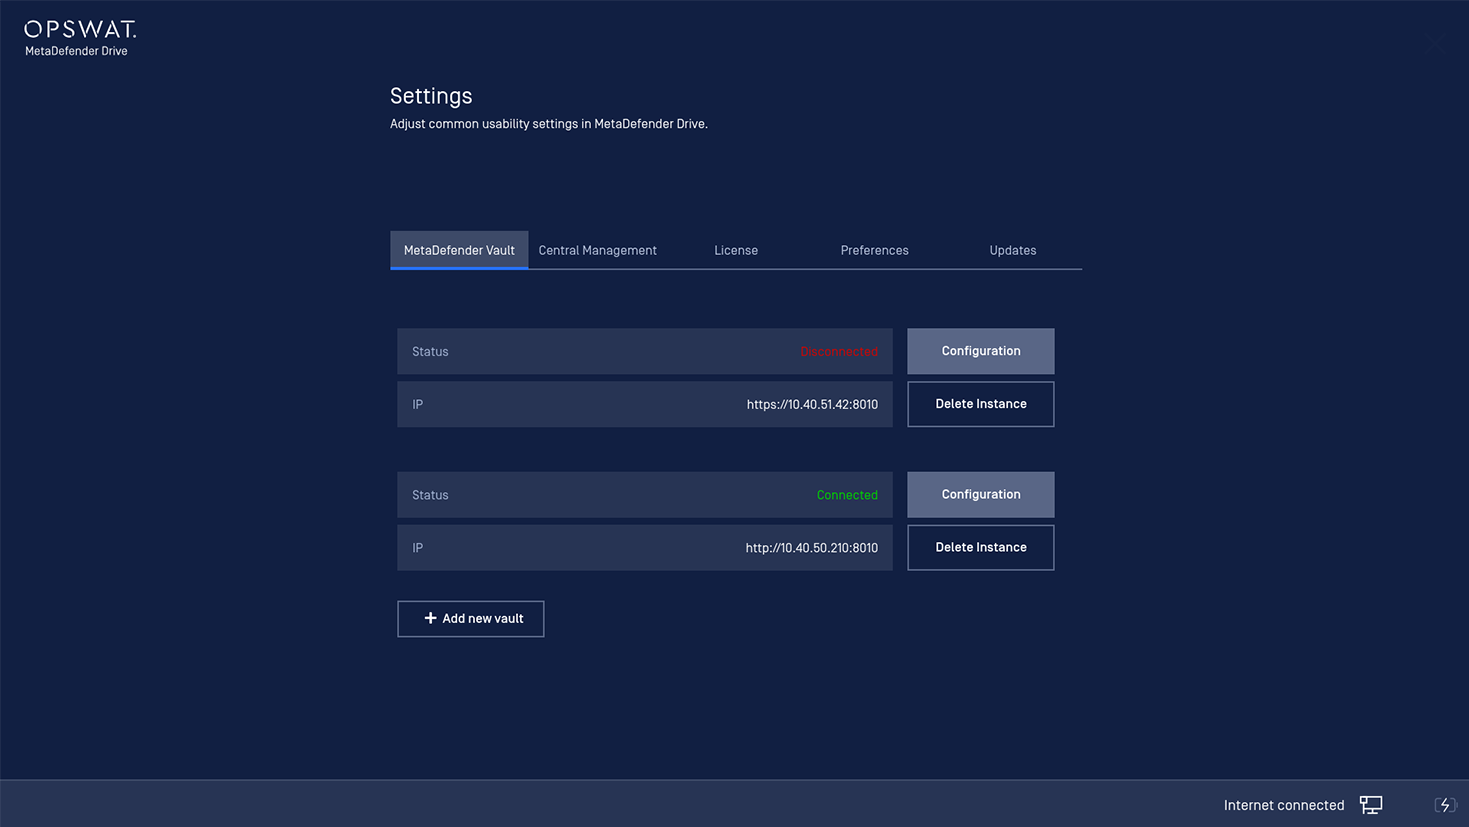Click the battery charging icon in status bar
1469x827 pixels.
click(1445, 805)
